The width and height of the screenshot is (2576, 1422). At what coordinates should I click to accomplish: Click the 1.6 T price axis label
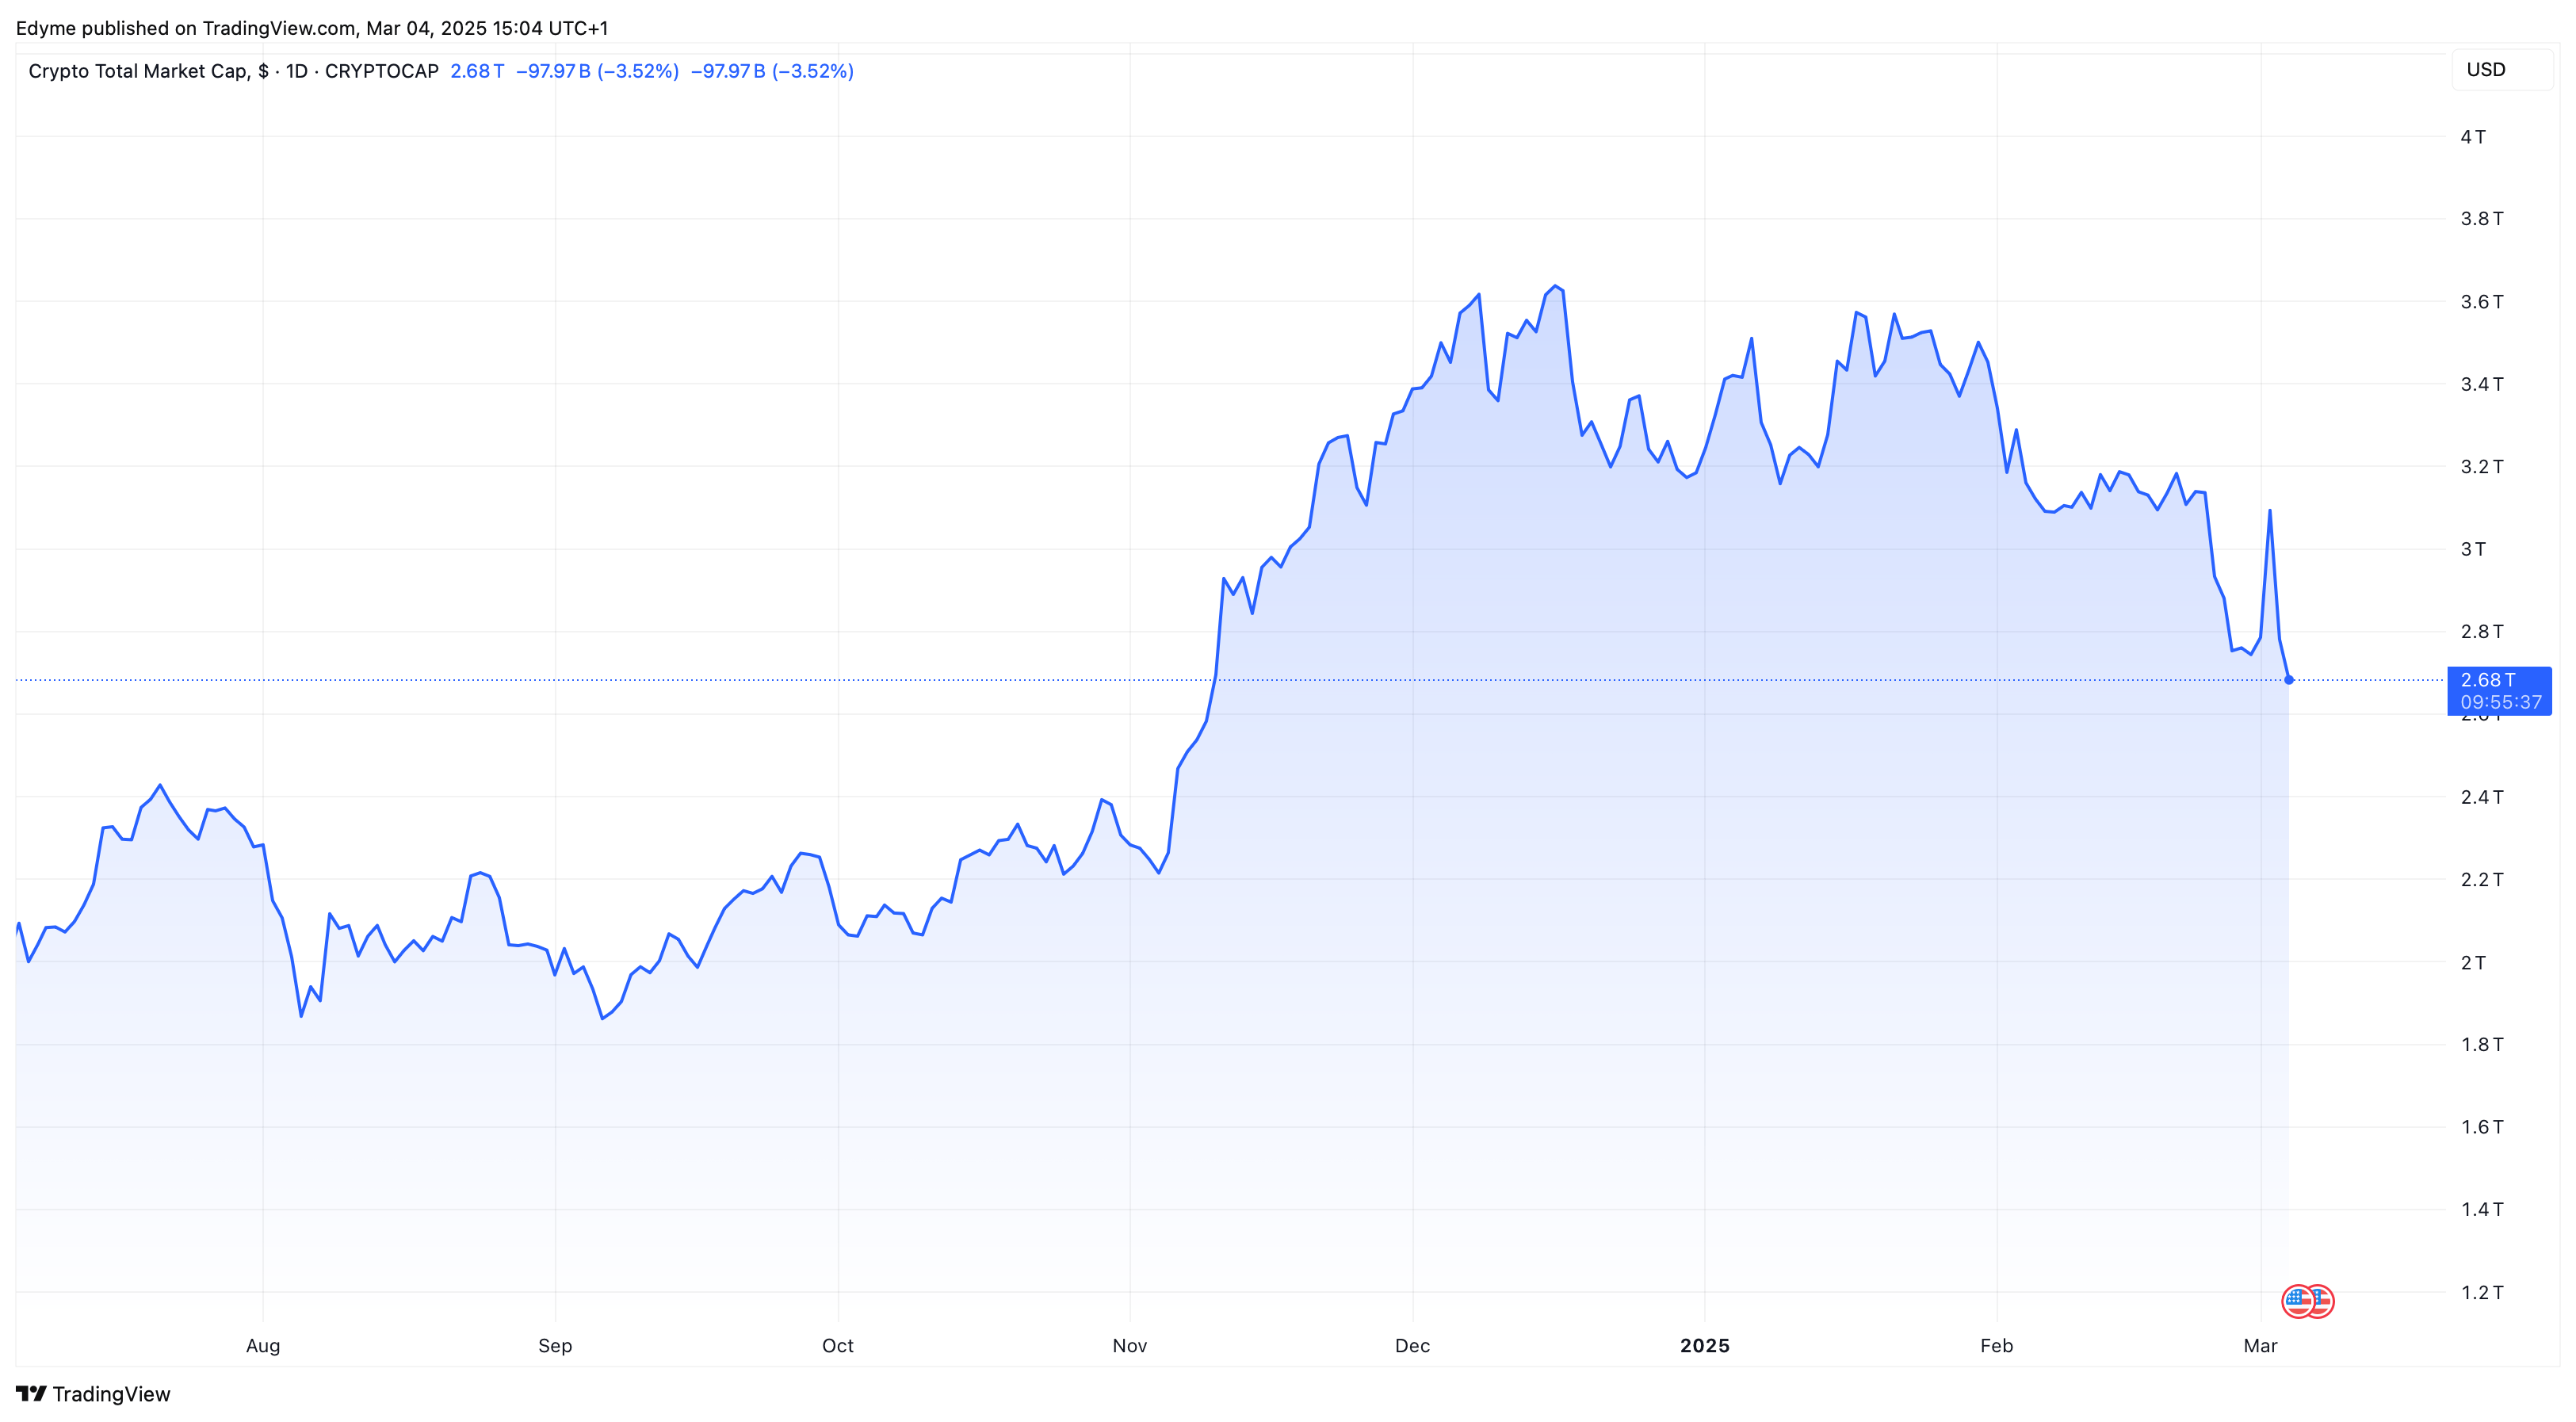(2482, 1127)
